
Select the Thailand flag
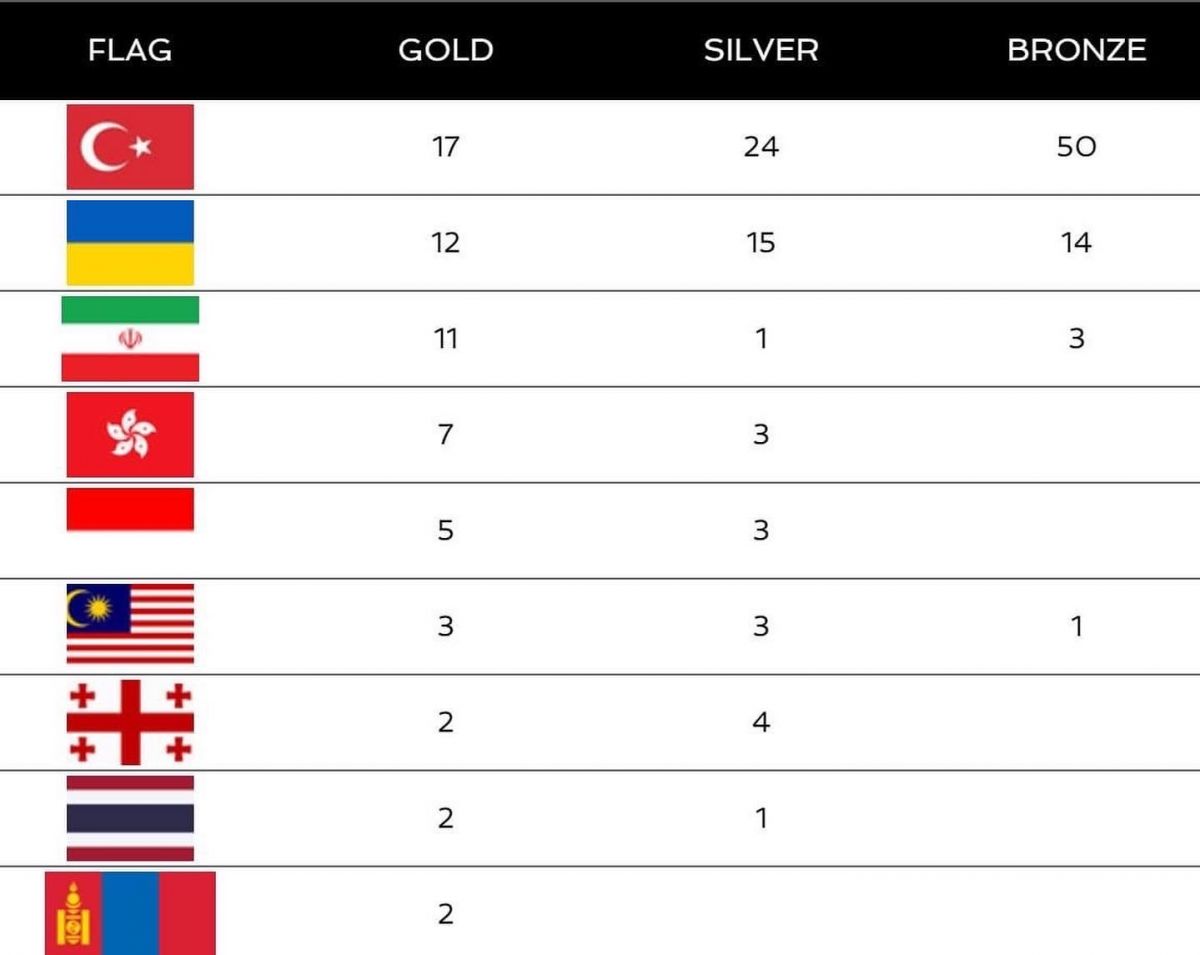[x=130, y=818]
